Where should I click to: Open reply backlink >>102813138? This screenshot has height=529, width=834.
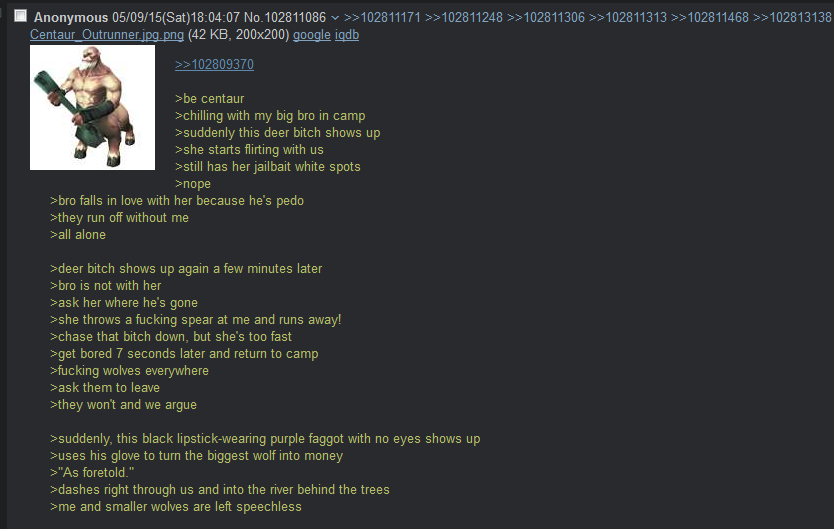click(792, 18)
